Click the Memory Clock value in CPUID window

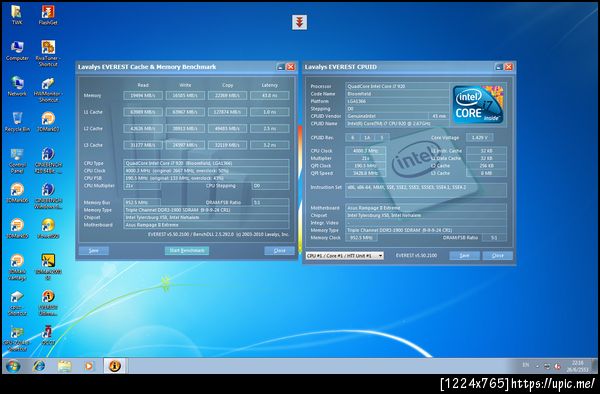point(361,238)
